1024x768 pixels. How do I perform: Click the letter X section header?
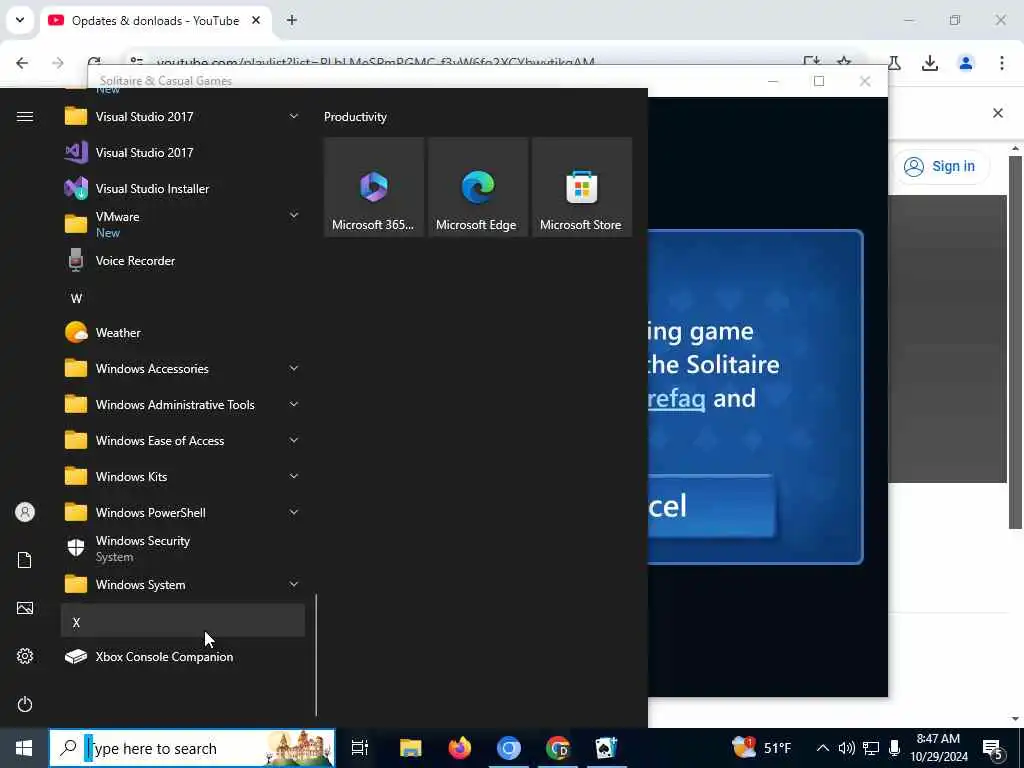[183, 620]
